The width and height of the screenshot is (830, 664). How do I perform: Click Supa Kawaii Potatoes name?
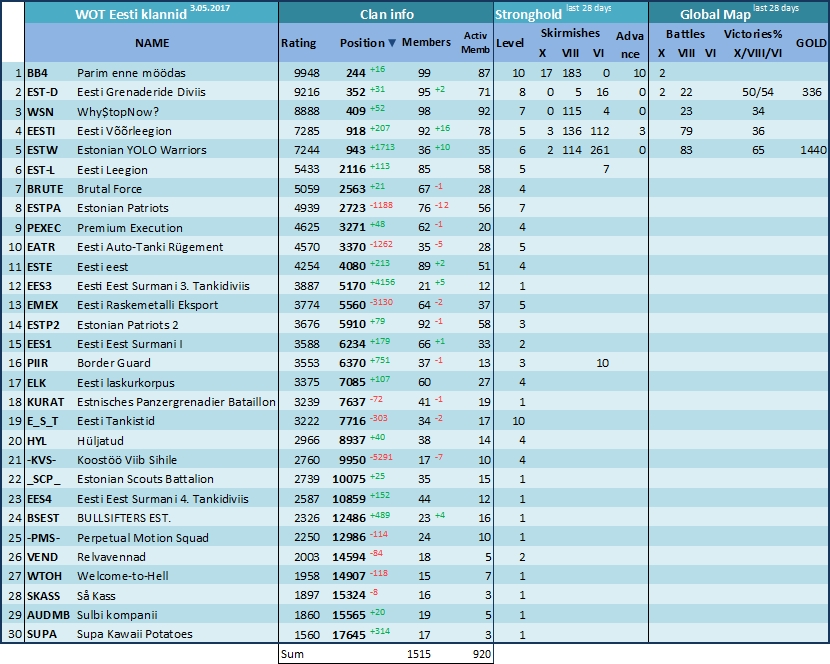(134, 634)
